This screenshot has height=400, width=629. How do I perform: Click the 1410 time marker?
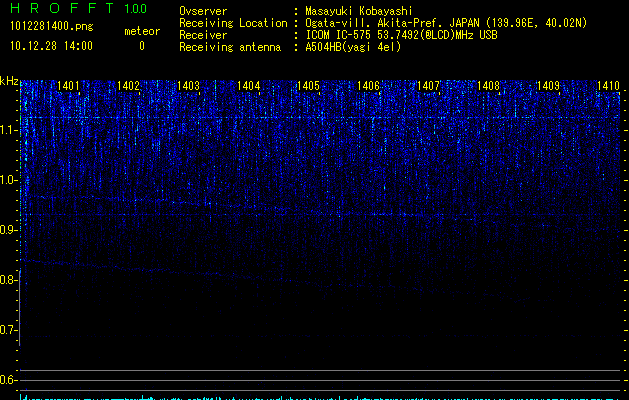(x=609, y=86)
